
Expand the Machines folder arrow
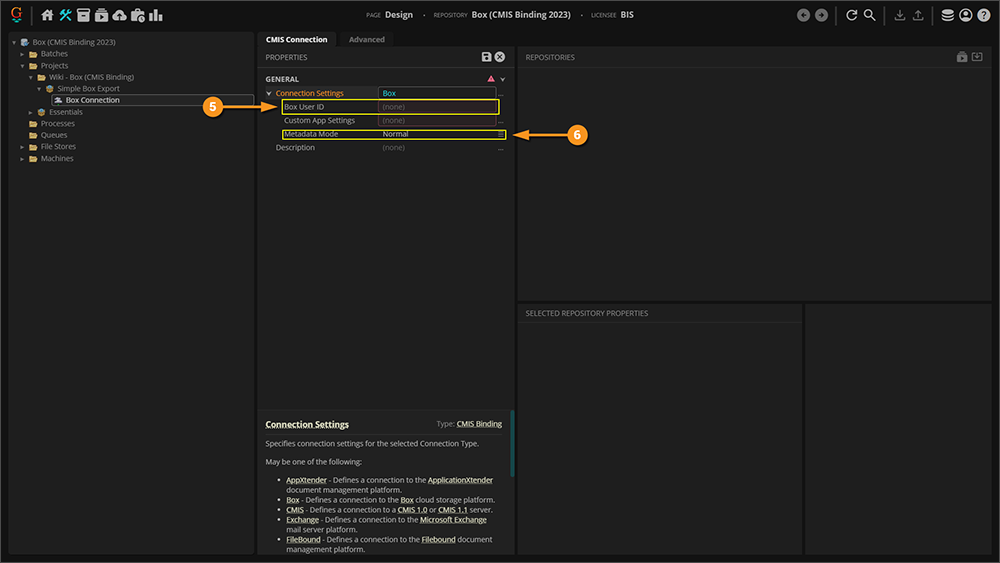click(22, 159)
